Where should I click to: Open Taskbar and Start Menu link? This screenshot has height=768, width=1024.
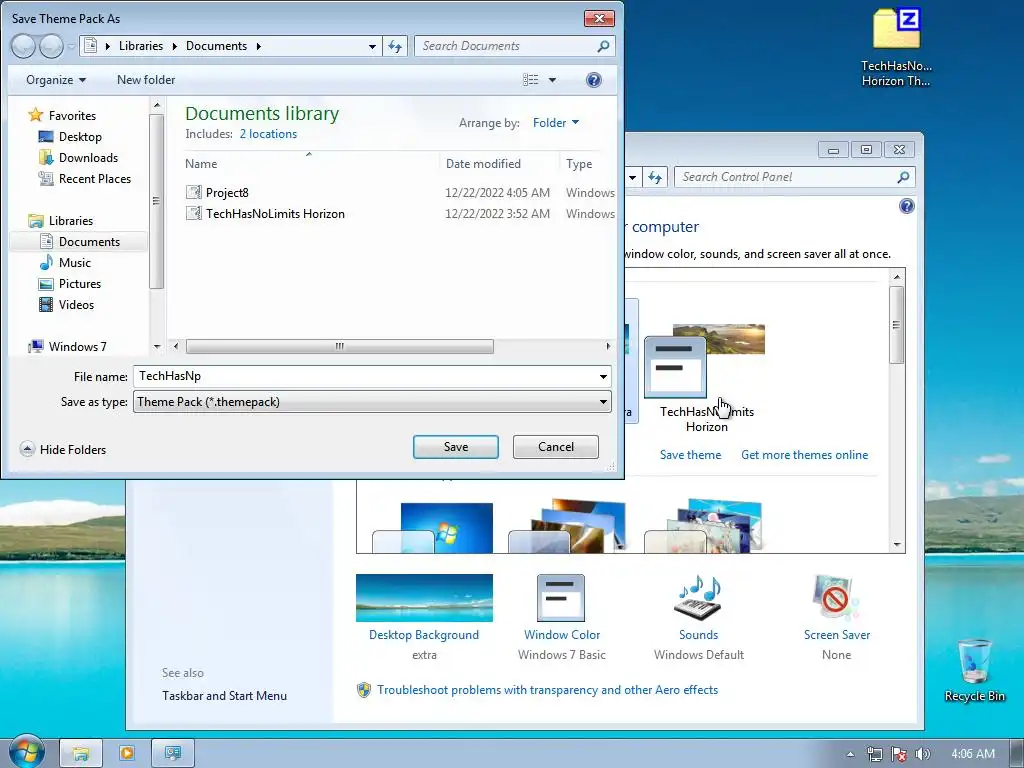224,696
